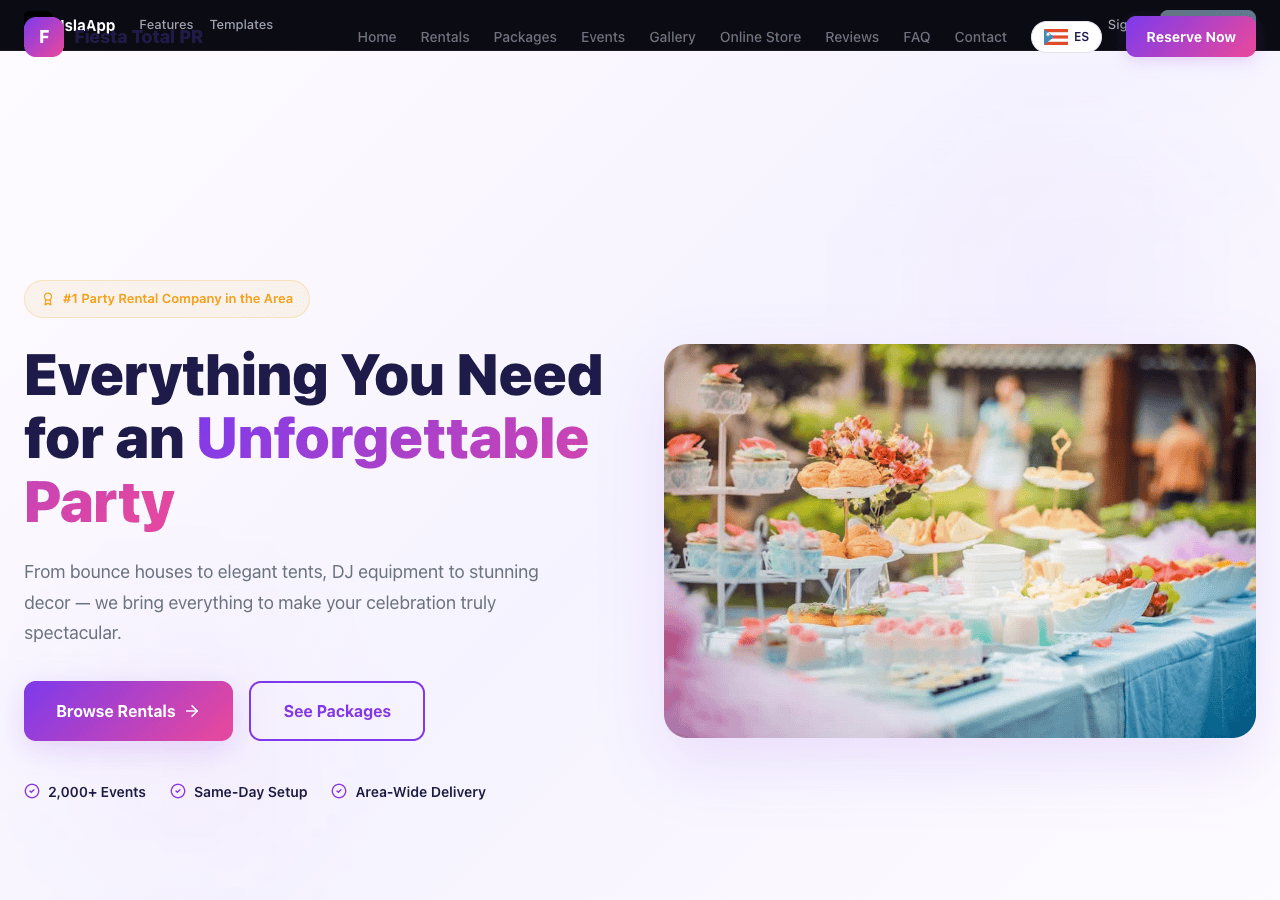1280x900 pixels.
Task: Click the checkmark icon beside Same-Day Setup
Action: tap(178, 791)
